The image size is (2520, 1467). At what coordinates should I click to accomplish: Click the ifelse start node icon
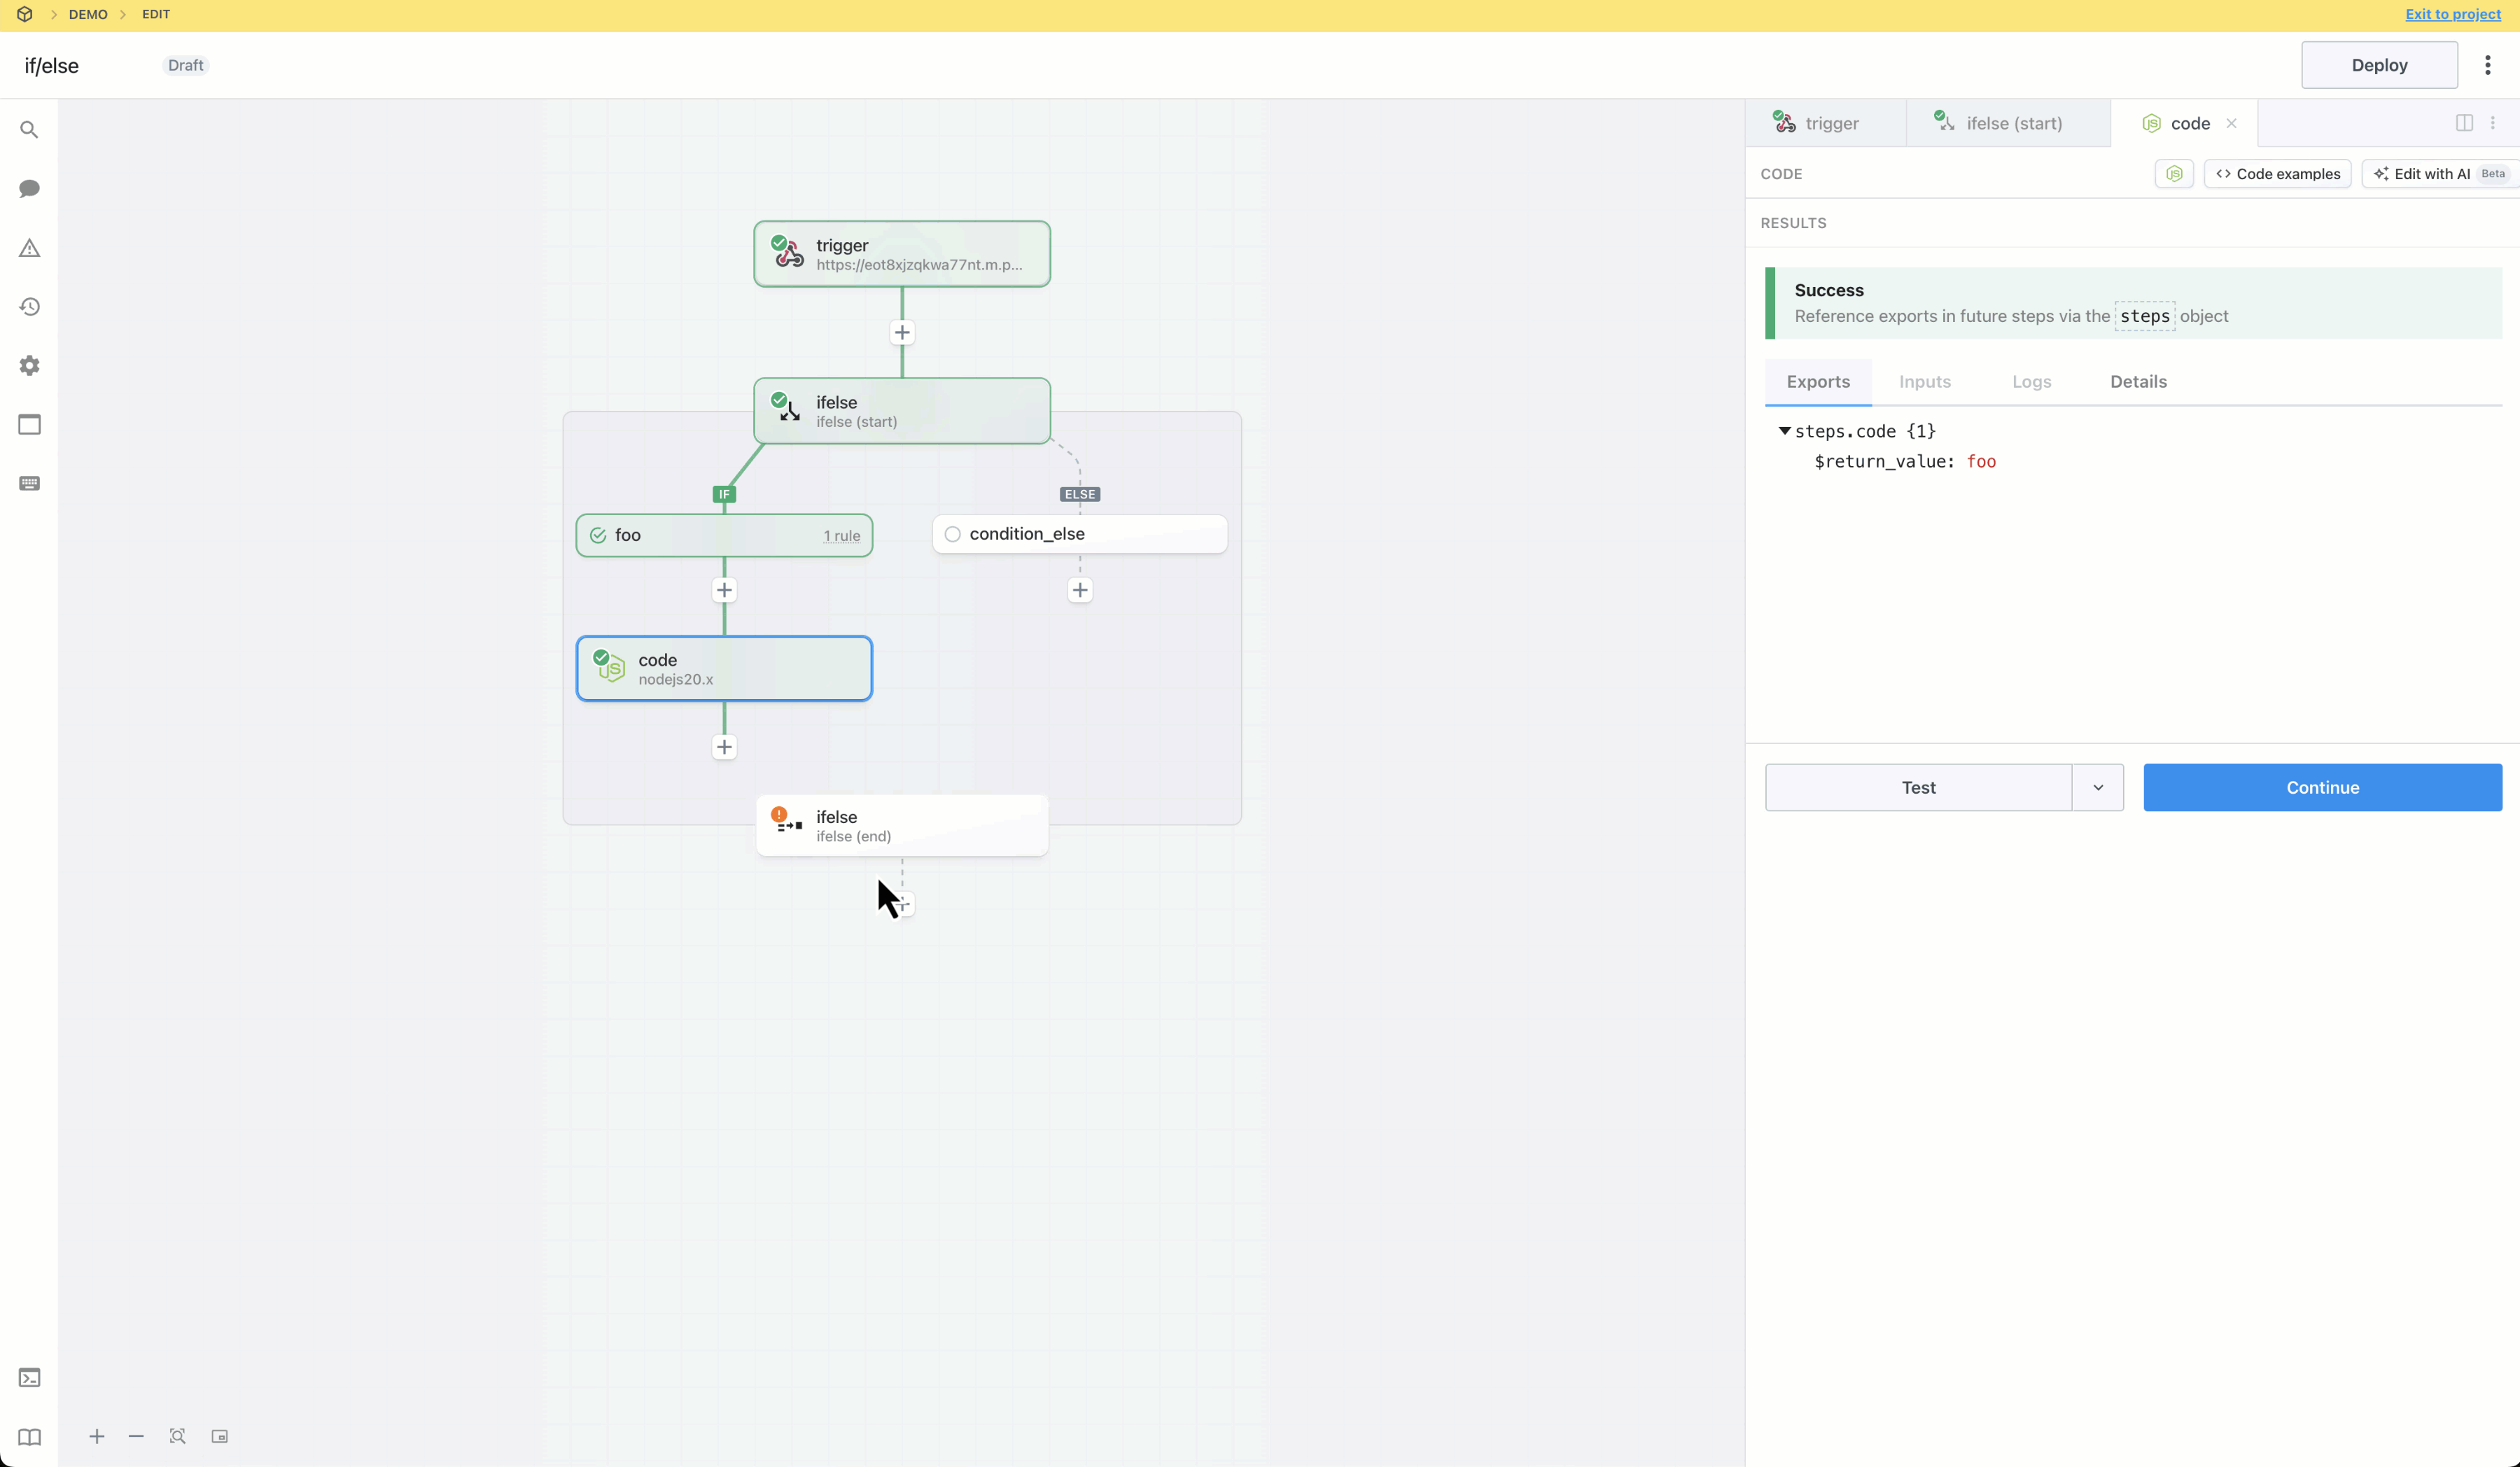pyautogui.click(x=787, y=409)
